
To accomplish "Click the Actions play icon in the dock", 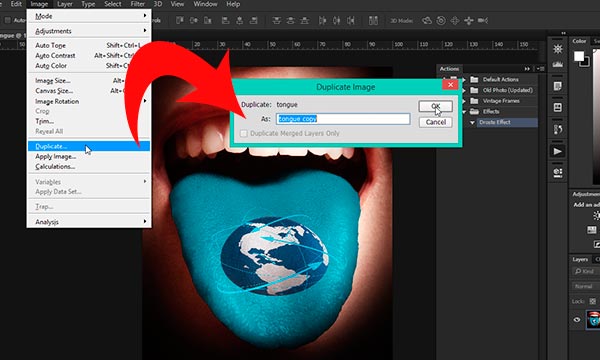I will [x=558, y=151].
